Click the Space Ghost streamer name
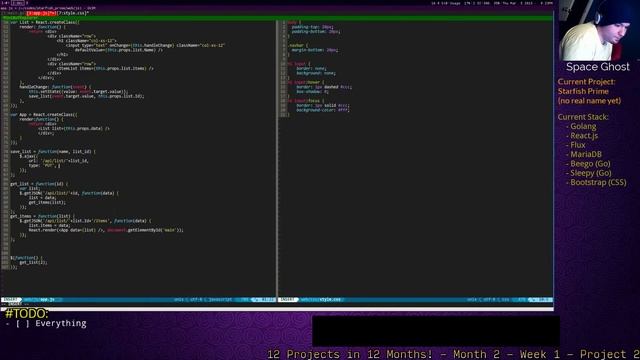This screenshot has height=360, width=640. [x=598, y=67]
